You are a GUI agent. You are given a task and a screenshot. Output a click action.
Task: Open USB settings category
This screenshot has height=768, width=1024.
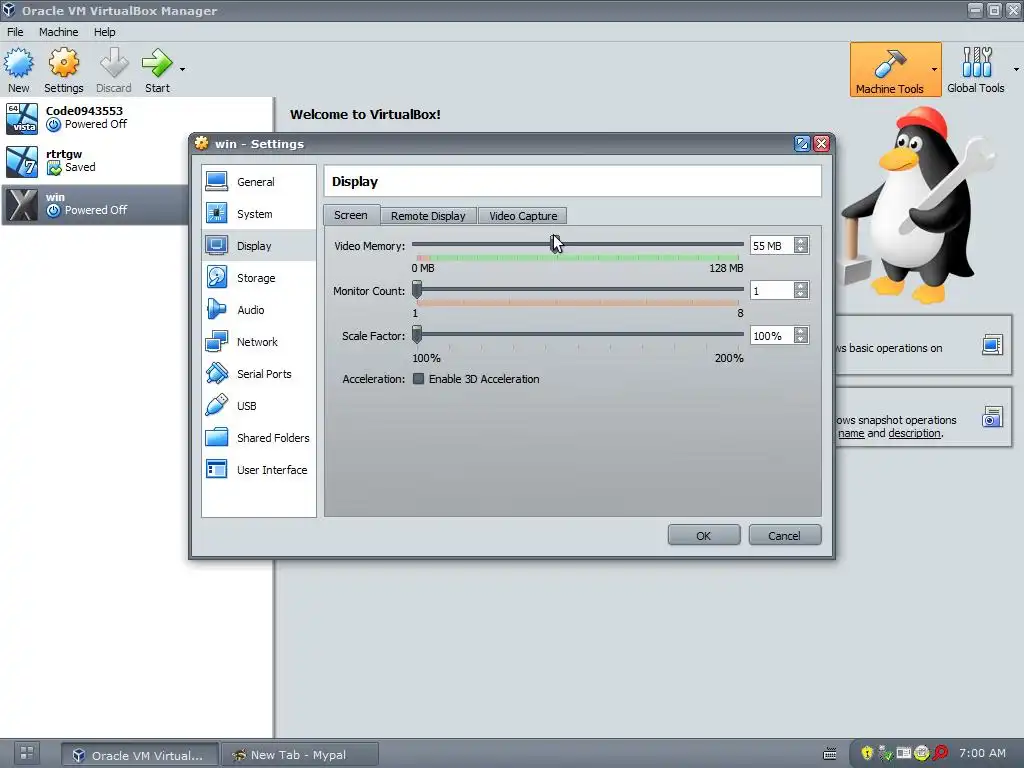[259, 406]
